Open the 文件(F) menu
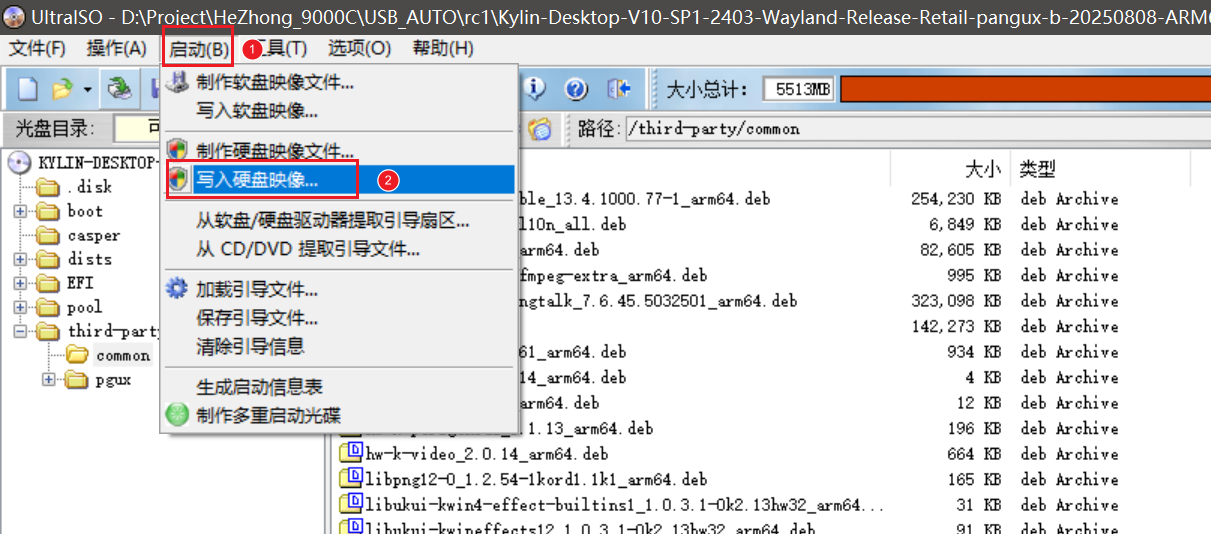Viewport: 1211px width, 534px height. pyautogui.click(x=37, y=48)
